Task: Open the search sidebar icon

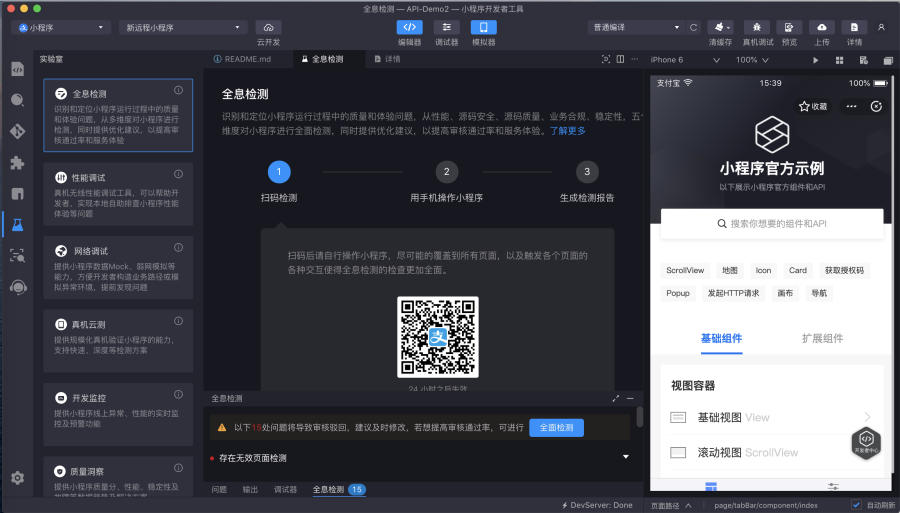Action: point(17,100)
